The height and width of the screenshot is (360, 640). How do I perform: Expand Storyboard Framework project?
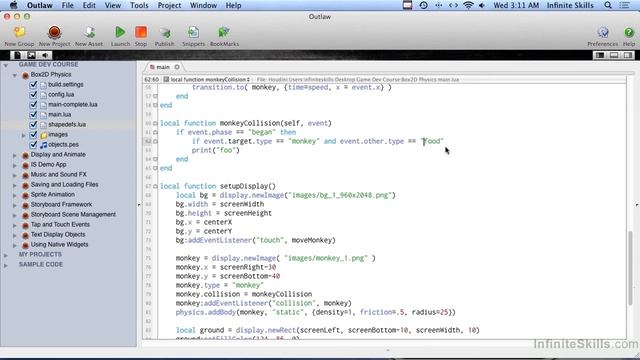point(15,205)
